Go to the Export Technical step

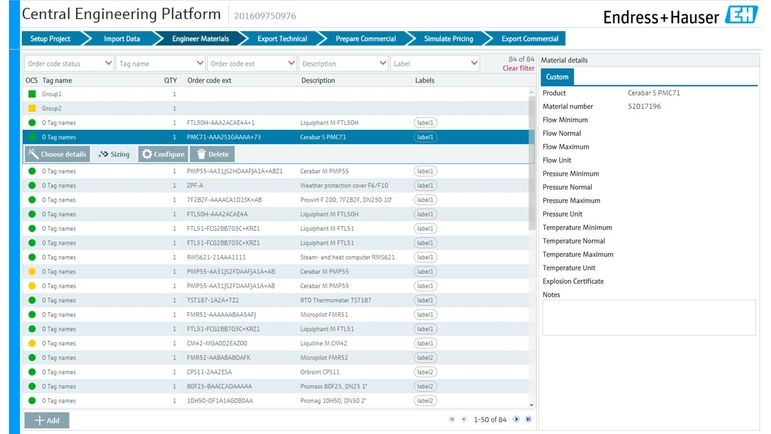(x=282, y=39)
